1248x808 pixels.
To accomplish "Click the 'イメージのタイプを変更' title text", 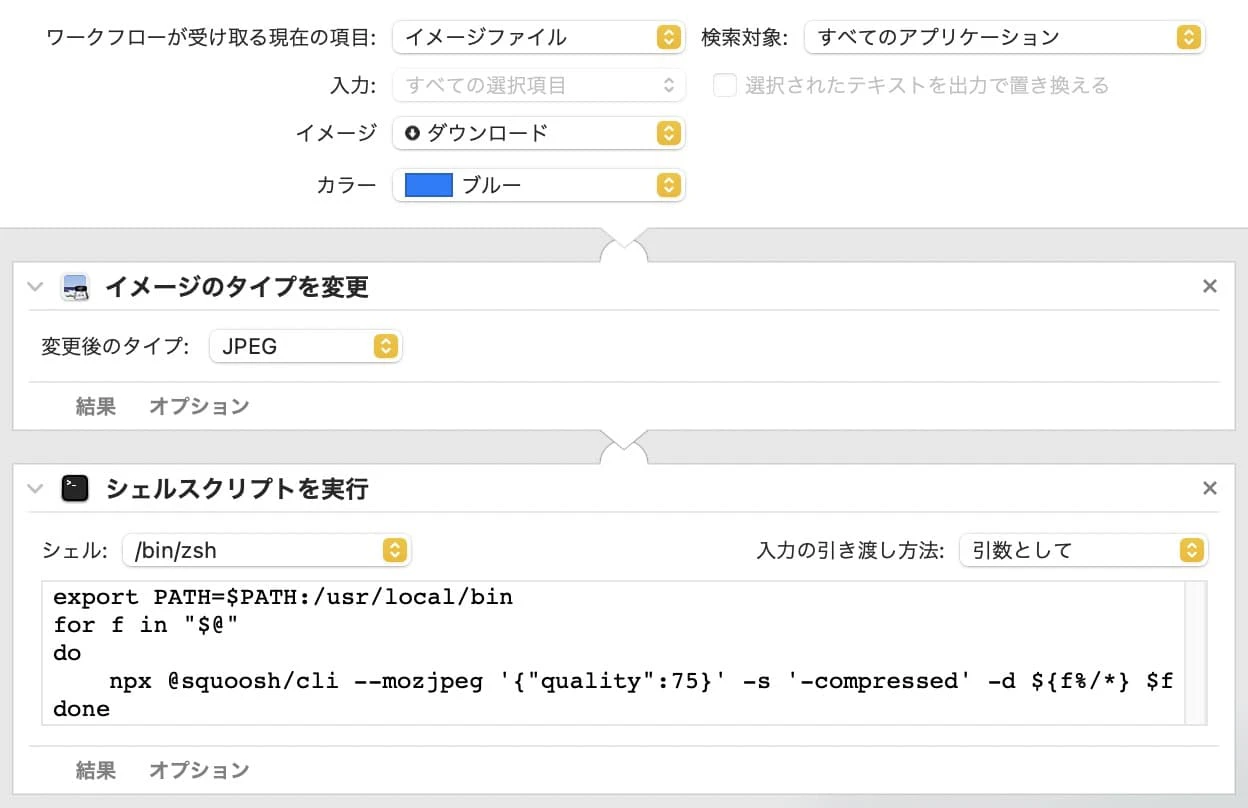I will [237, 287].
